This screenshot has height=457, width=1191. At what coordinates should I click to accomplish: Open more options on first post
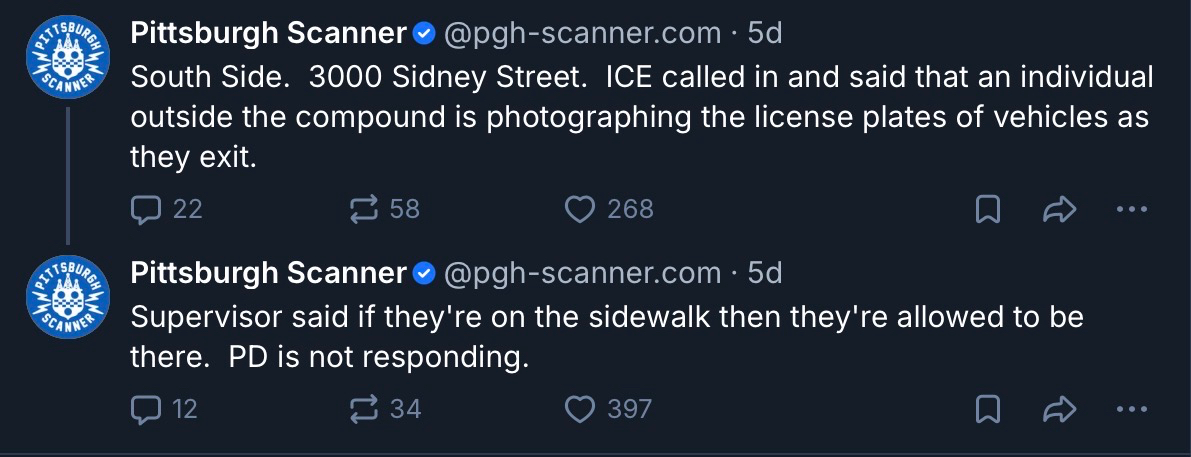(1131, 209)
